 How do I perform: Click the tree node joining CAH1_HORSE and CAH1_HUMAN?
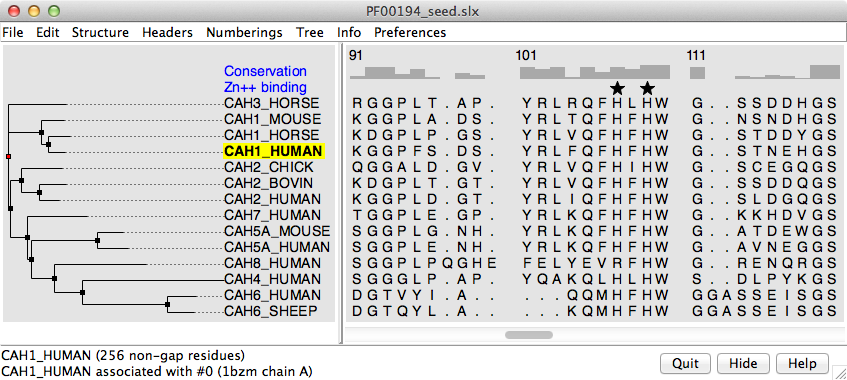coord(48,144)
